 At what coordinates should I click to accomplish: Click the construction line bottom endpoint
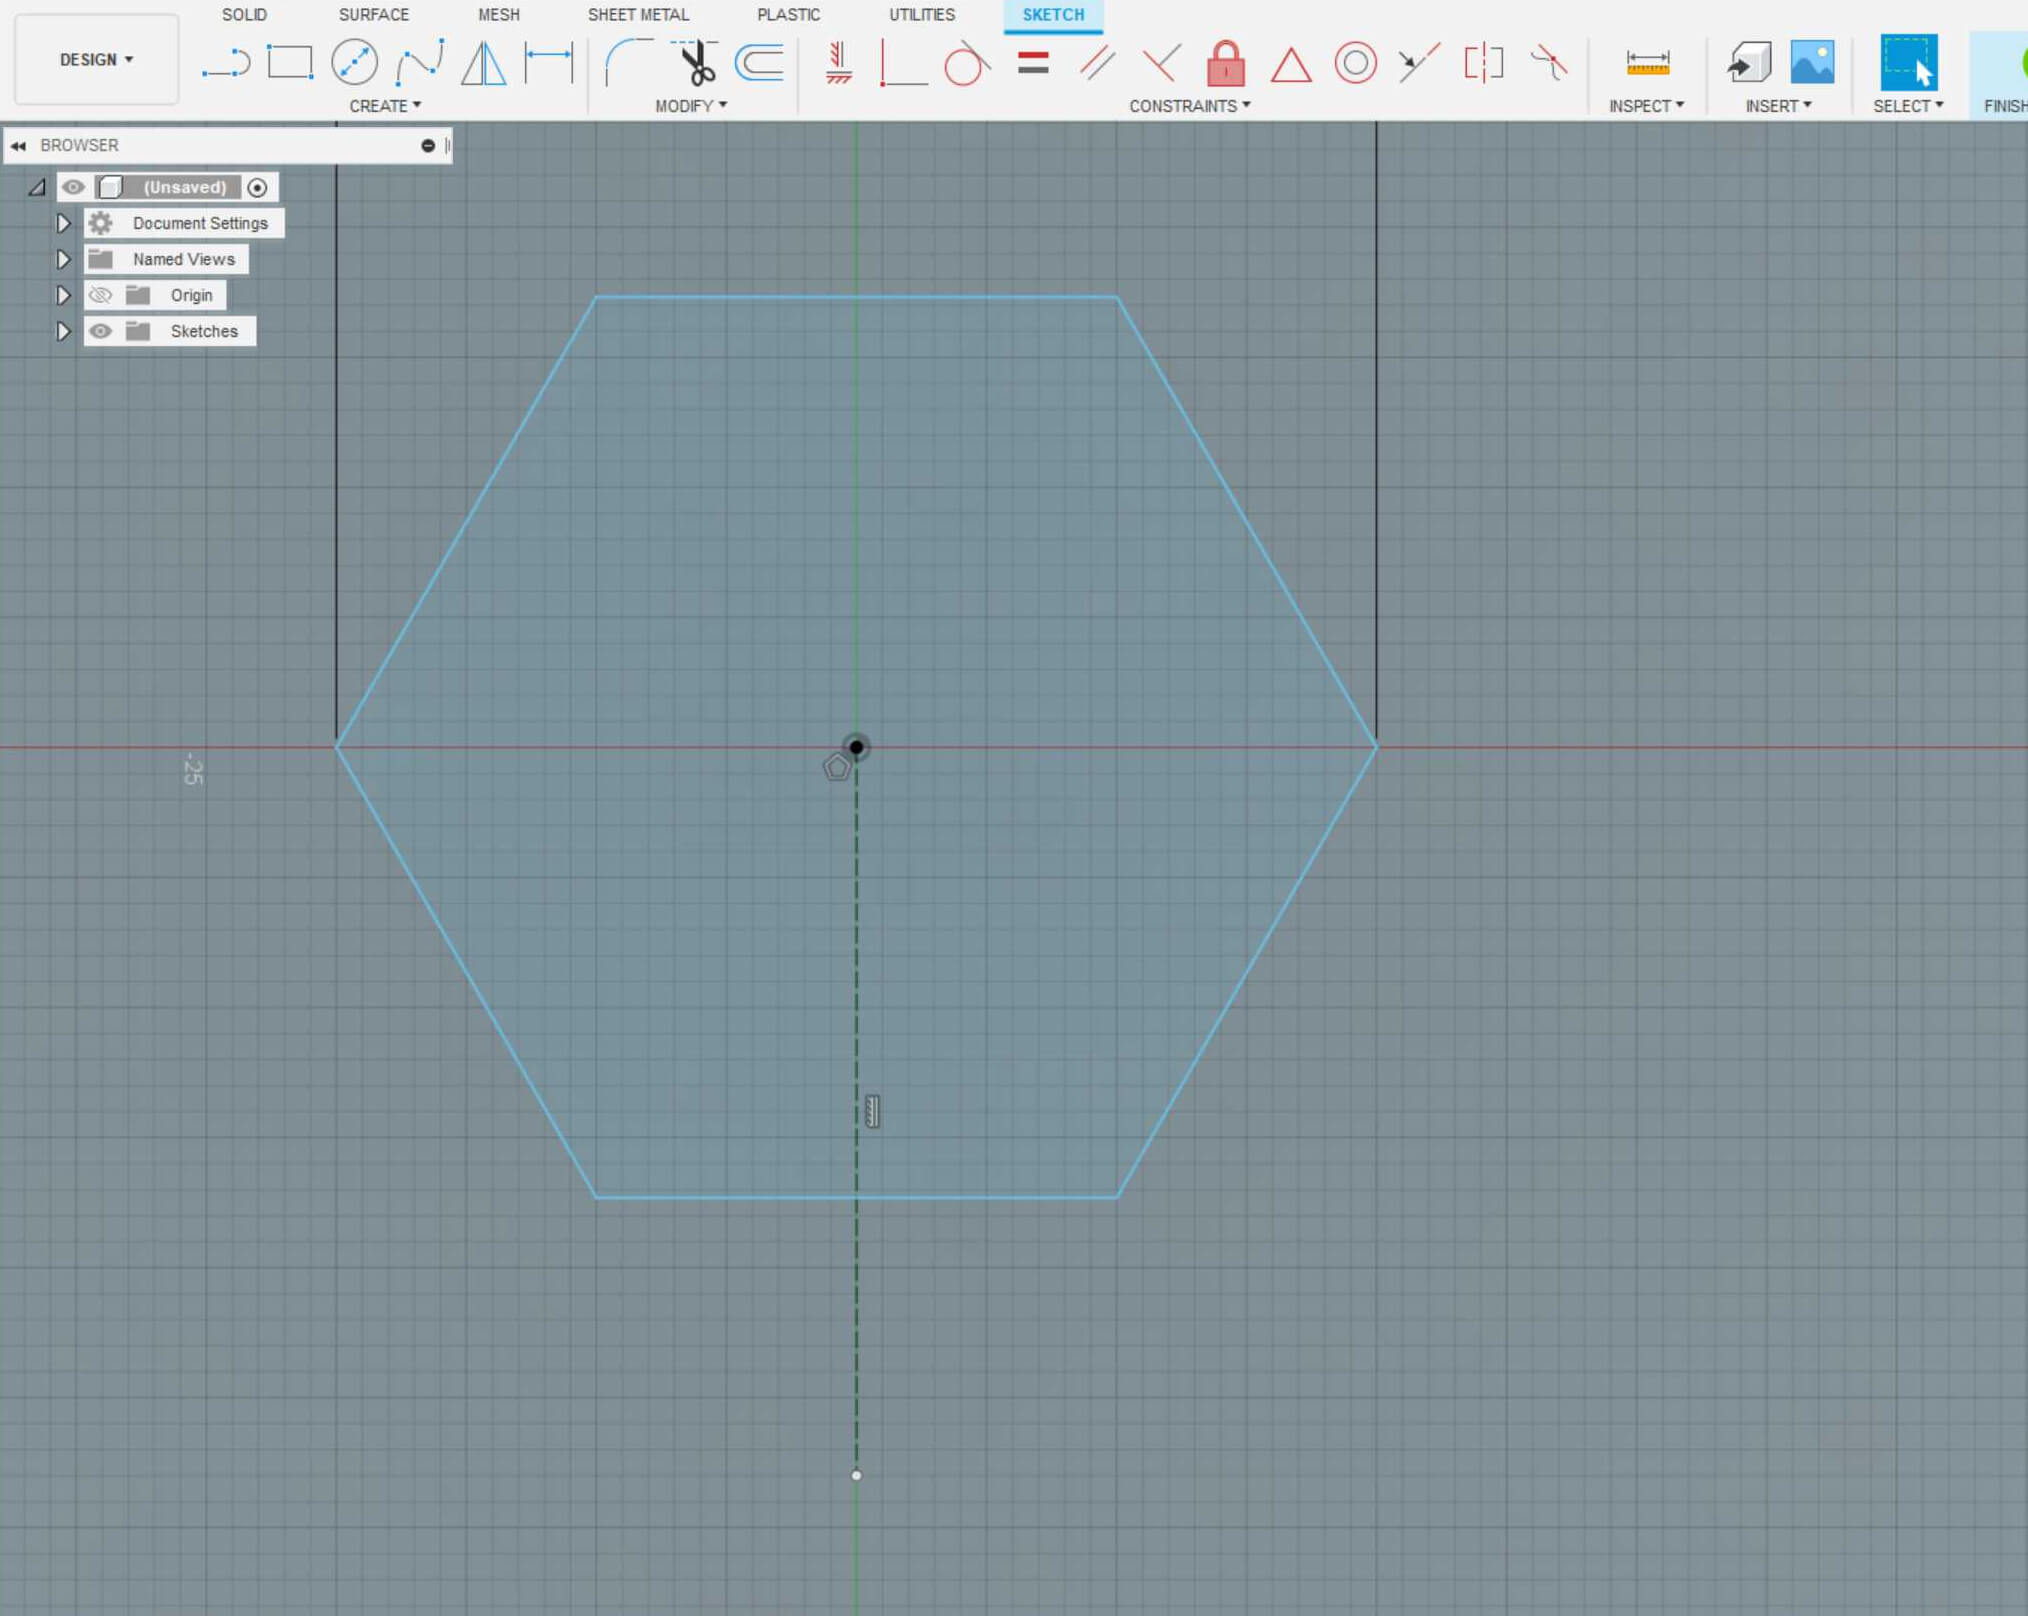pos(856,1475)
